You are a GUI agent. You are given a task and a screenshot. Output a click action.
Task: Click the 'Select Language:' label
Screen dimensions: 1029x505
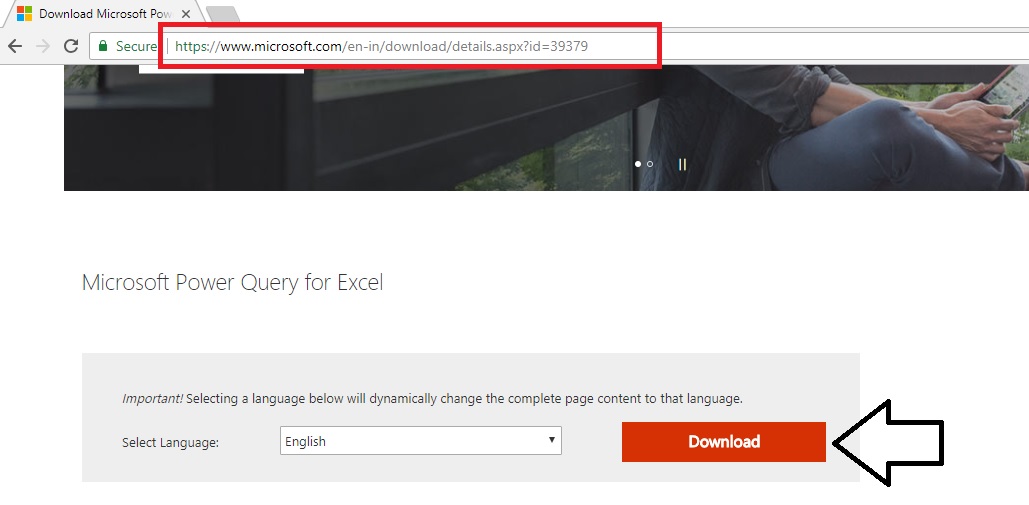click(x=171, y=443)
